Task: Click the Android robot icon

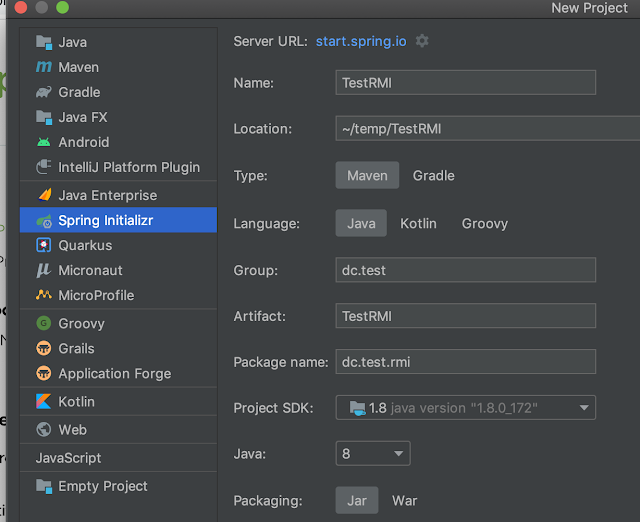Action: [44, 142]
